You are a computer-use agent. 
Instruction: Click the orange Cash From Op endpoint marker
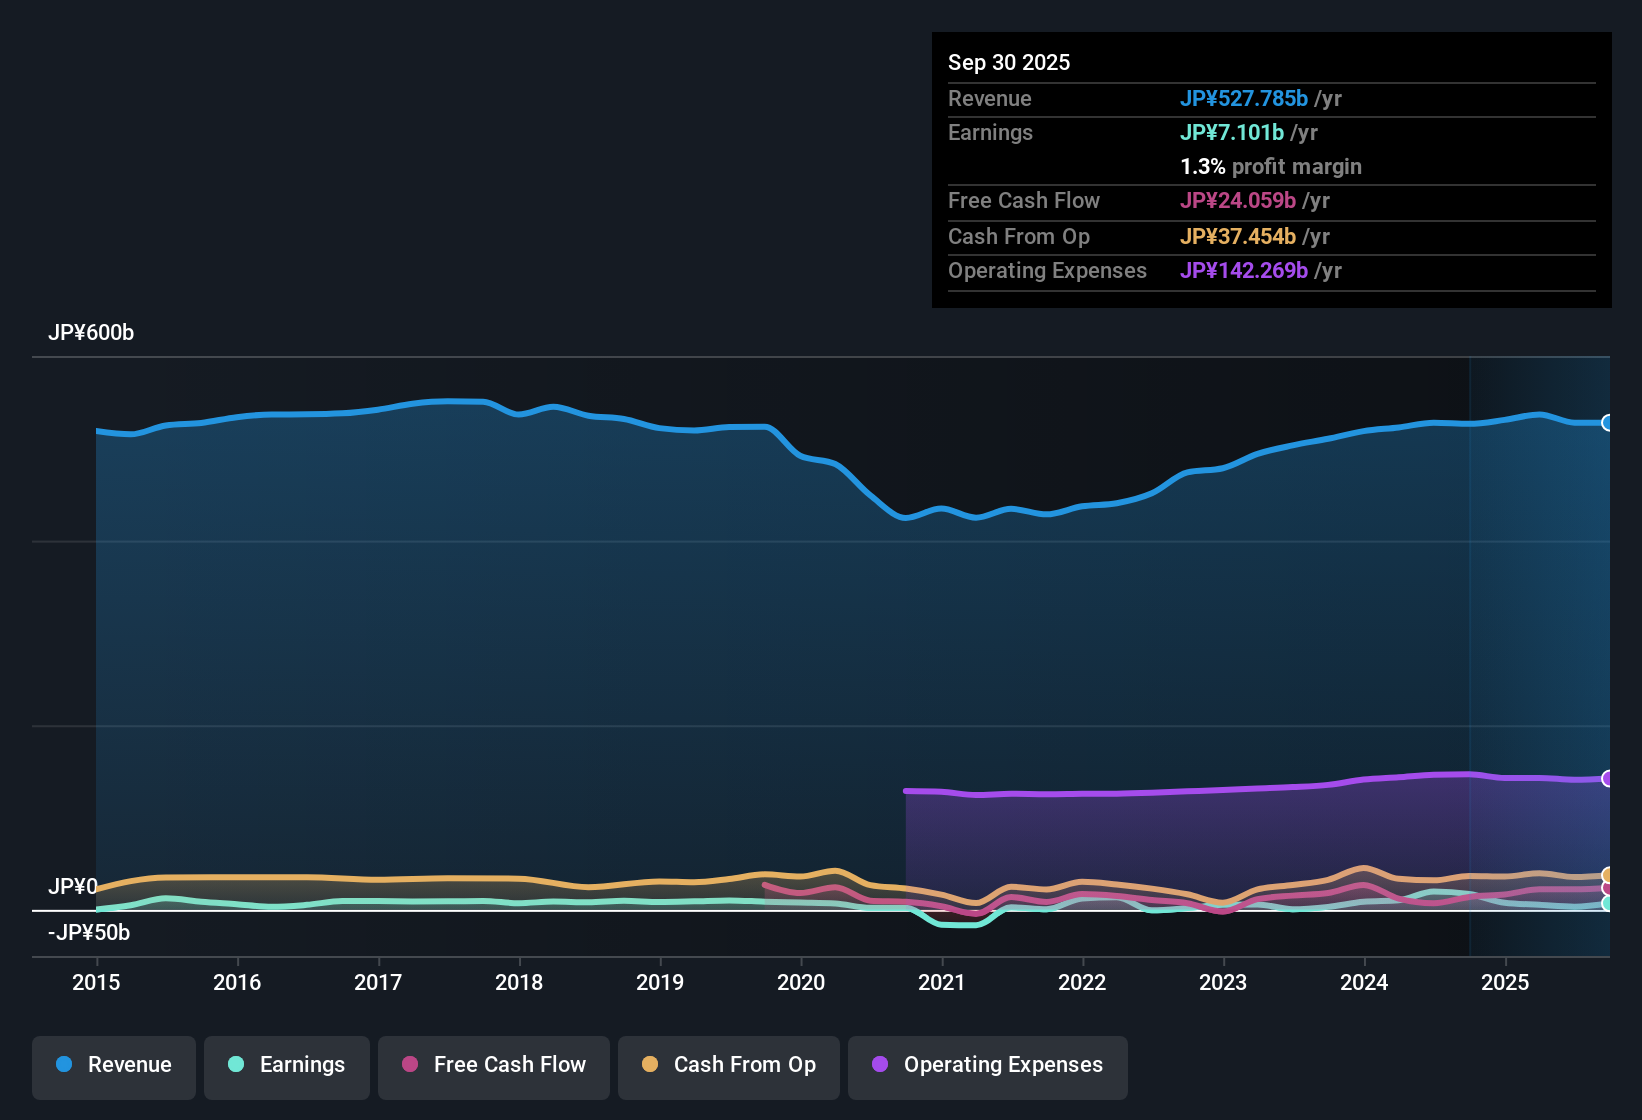pyautogui.click(x=1608, y=874)
